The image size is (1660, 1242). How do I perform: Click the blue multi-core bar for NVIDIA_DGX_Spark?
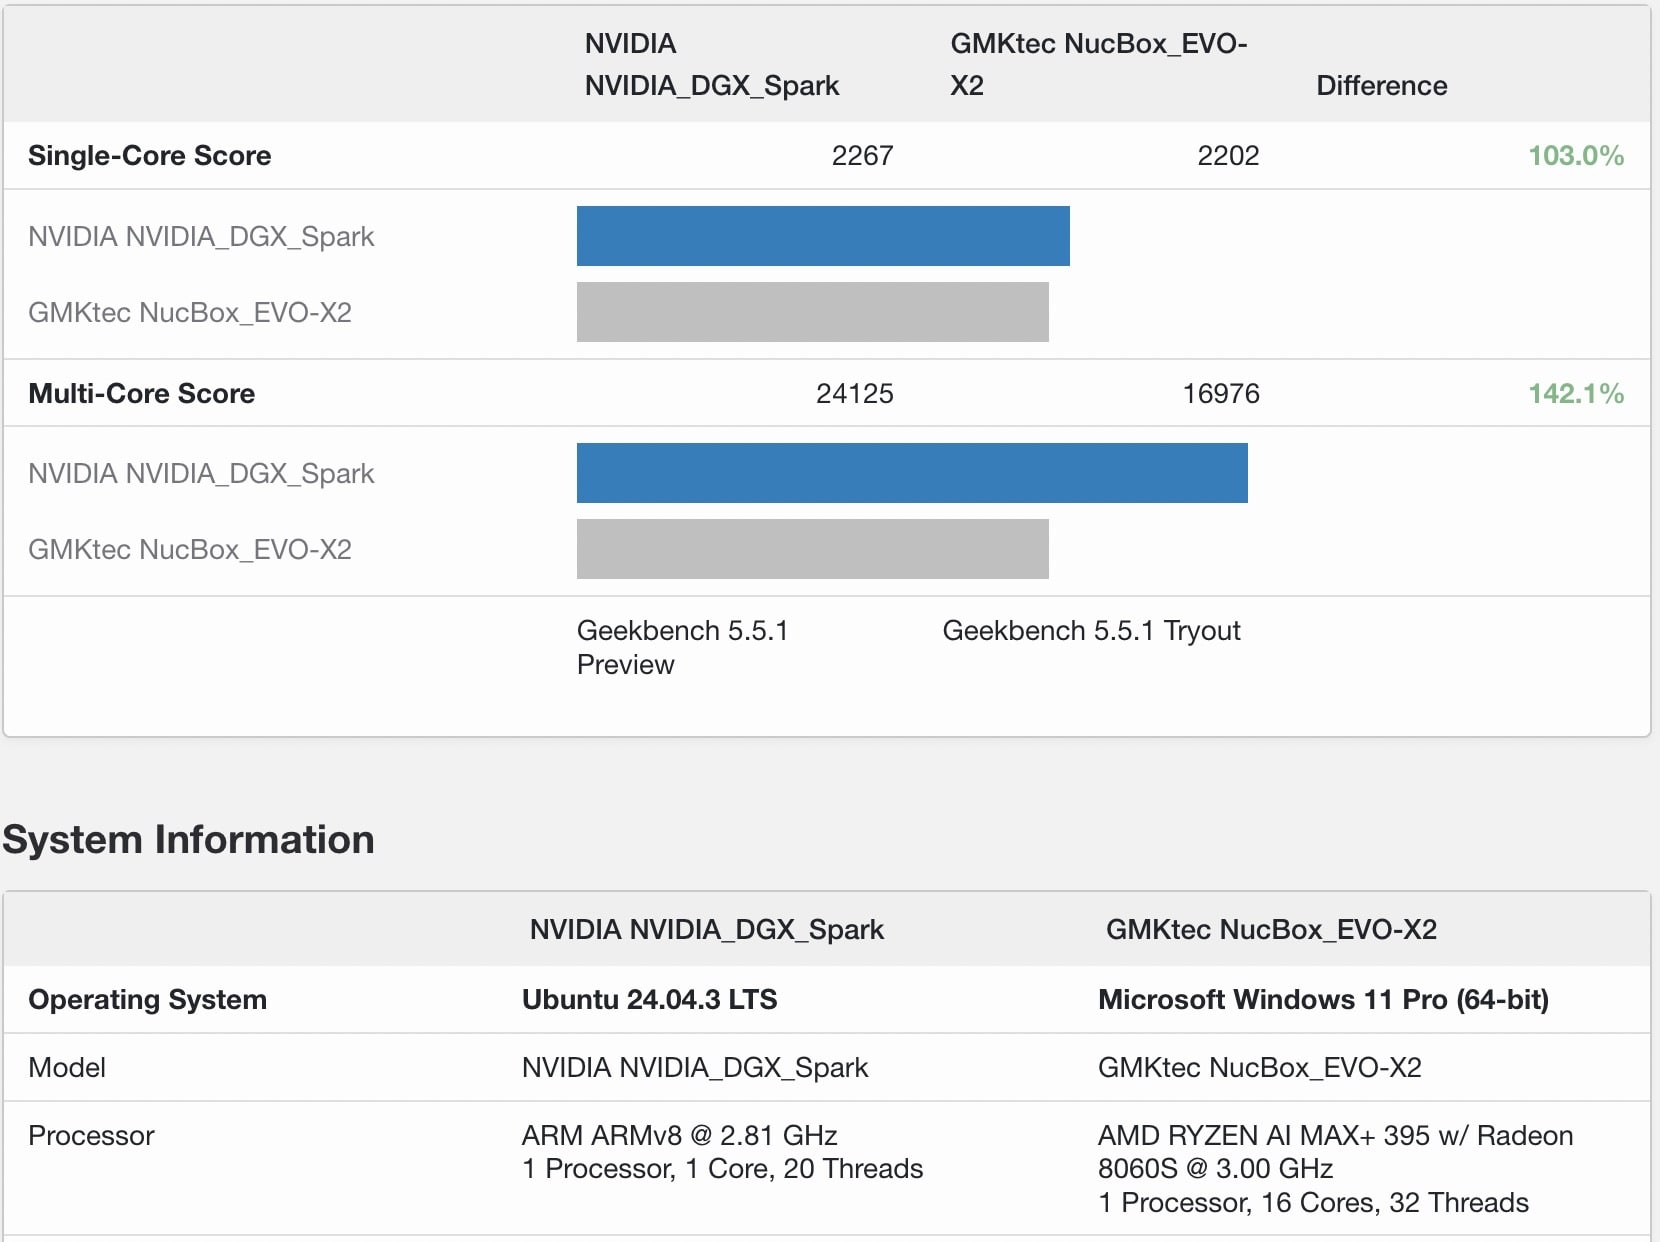(x=910, y=473)
